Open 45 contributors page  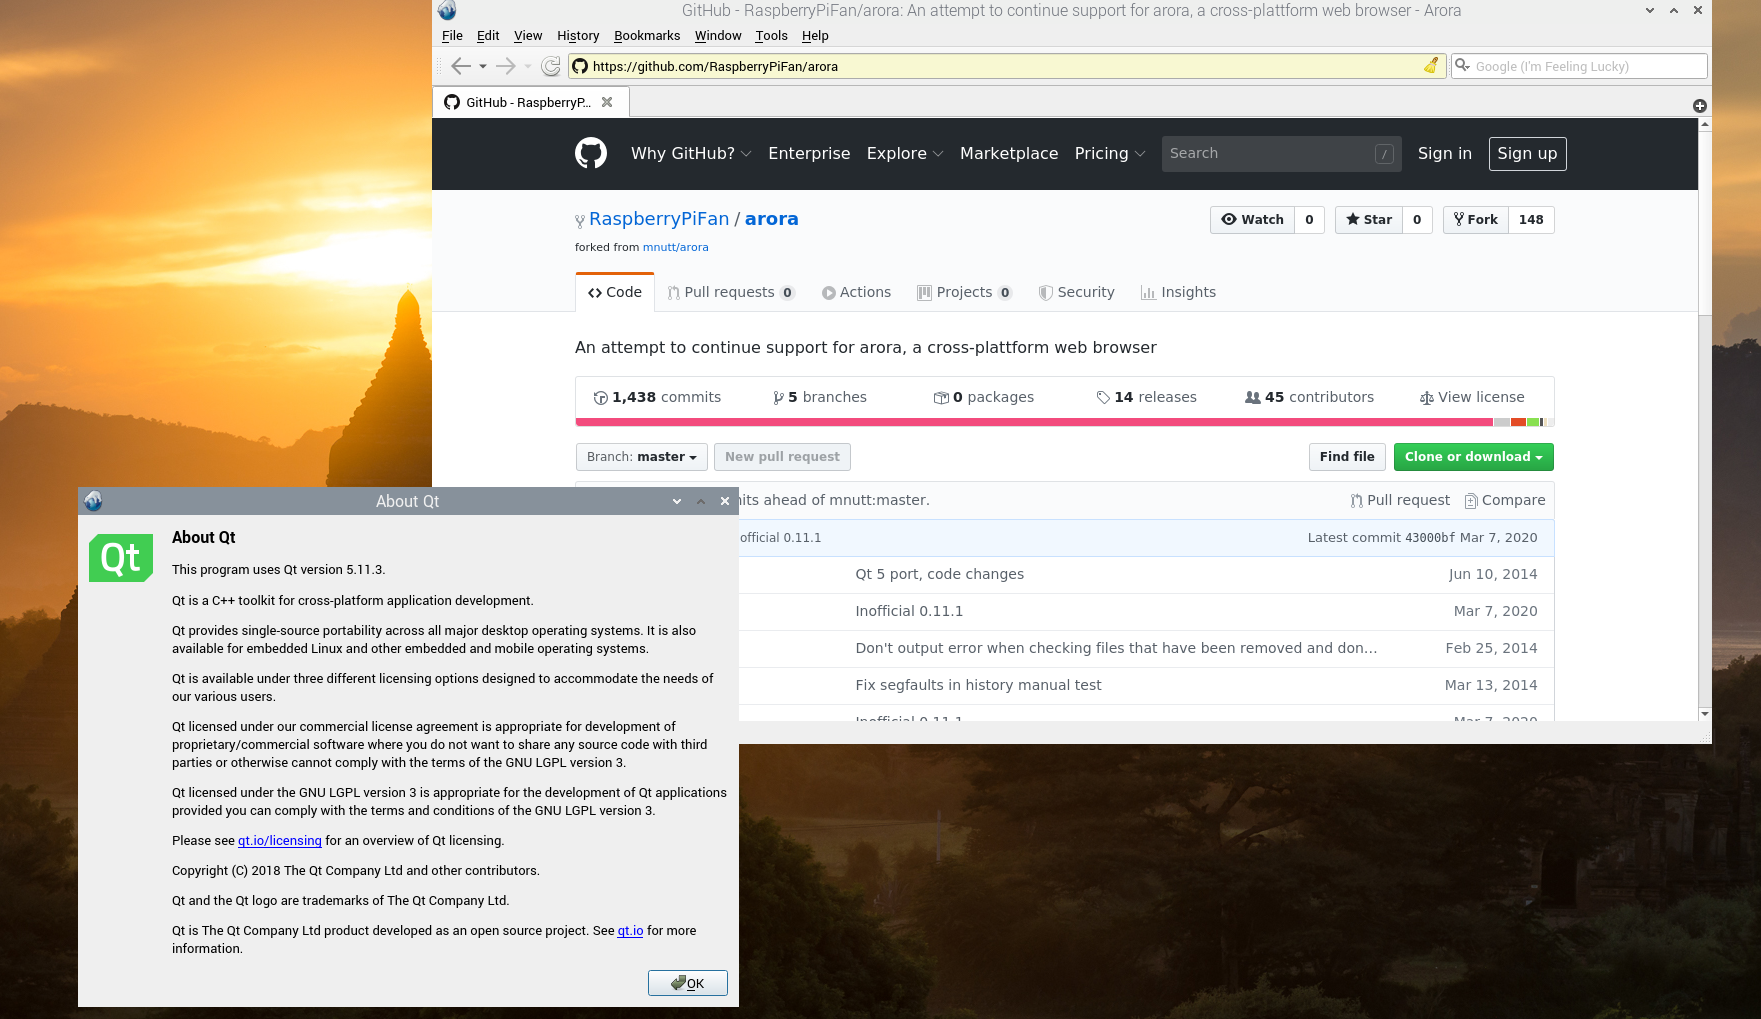pyautogui.click(x=1309, y=397)
